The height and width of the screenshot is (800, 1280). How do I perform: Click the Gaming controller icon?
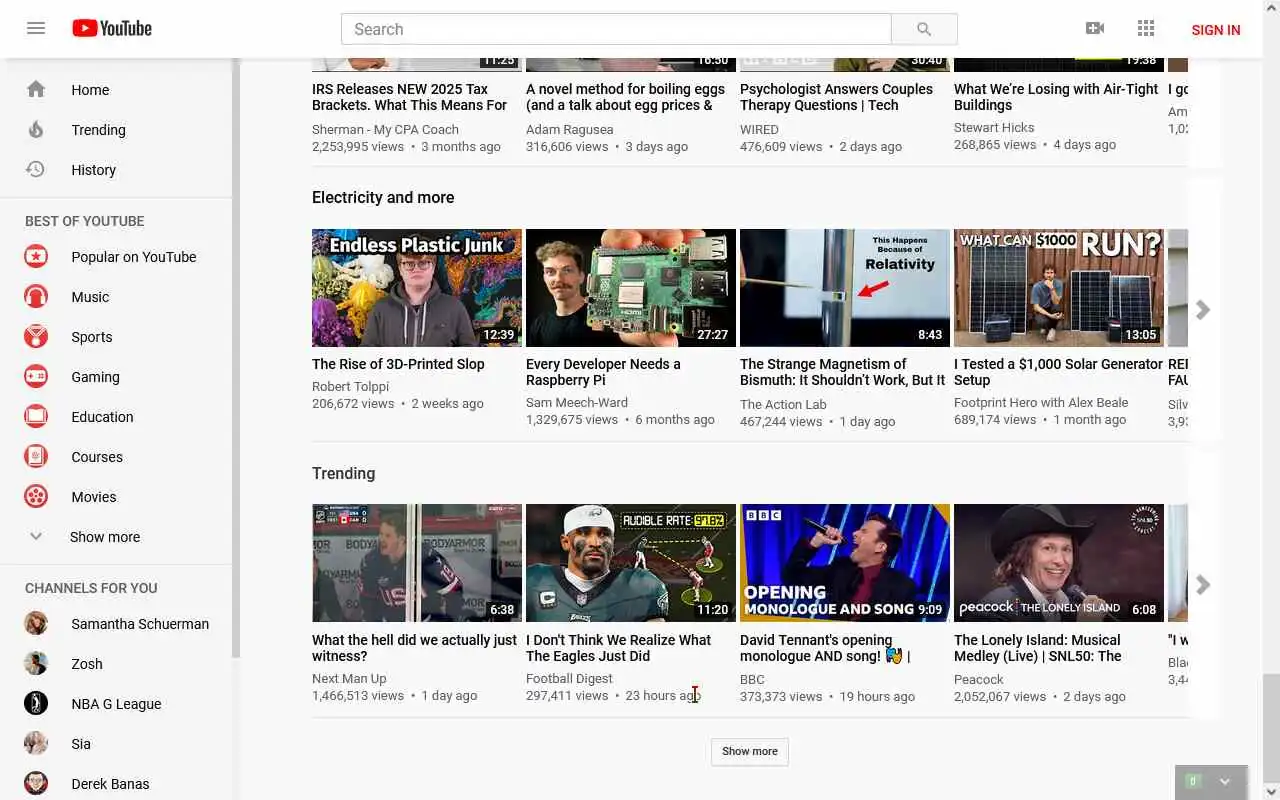(36, 377)
